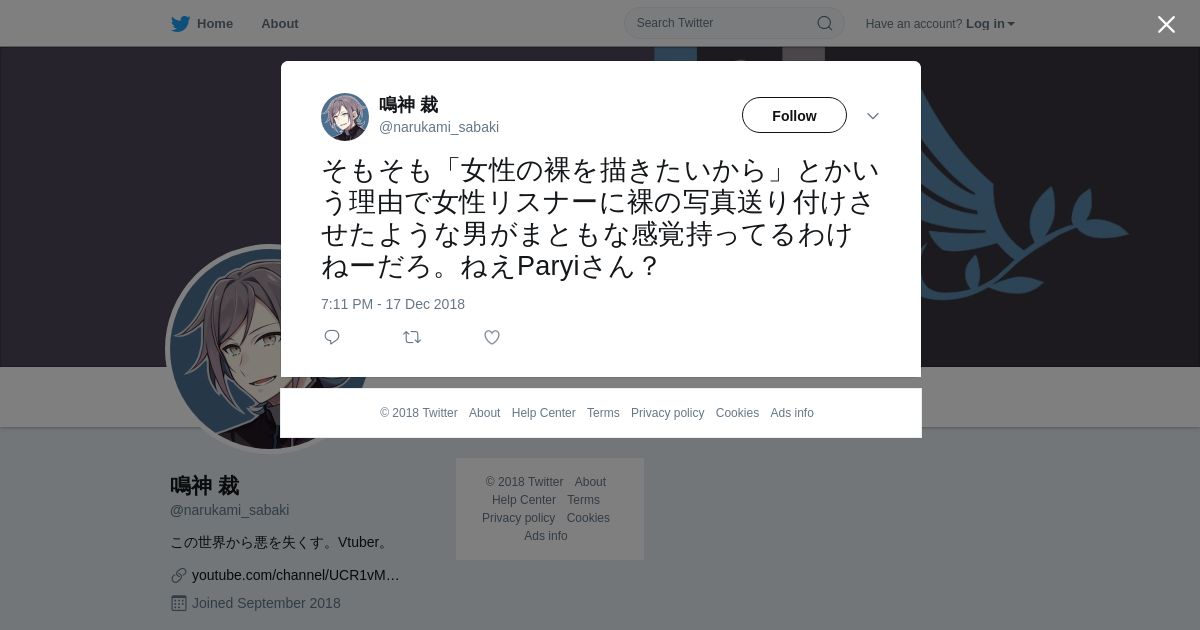The image size is (1200, 630).
Task: Open Privacy policy link in modal footer
Action: click(x=667, y=413)
